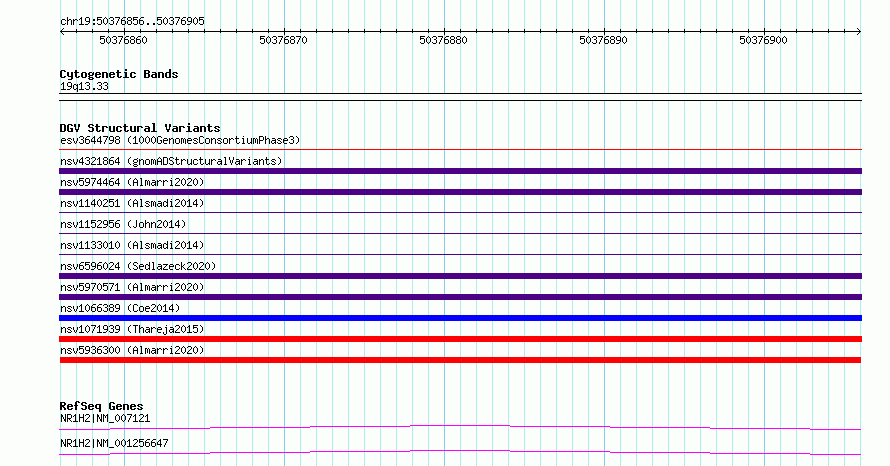Click the purple bar under nsv6596024
Viewport: 890px width, 466px height.
pos(461,276)
